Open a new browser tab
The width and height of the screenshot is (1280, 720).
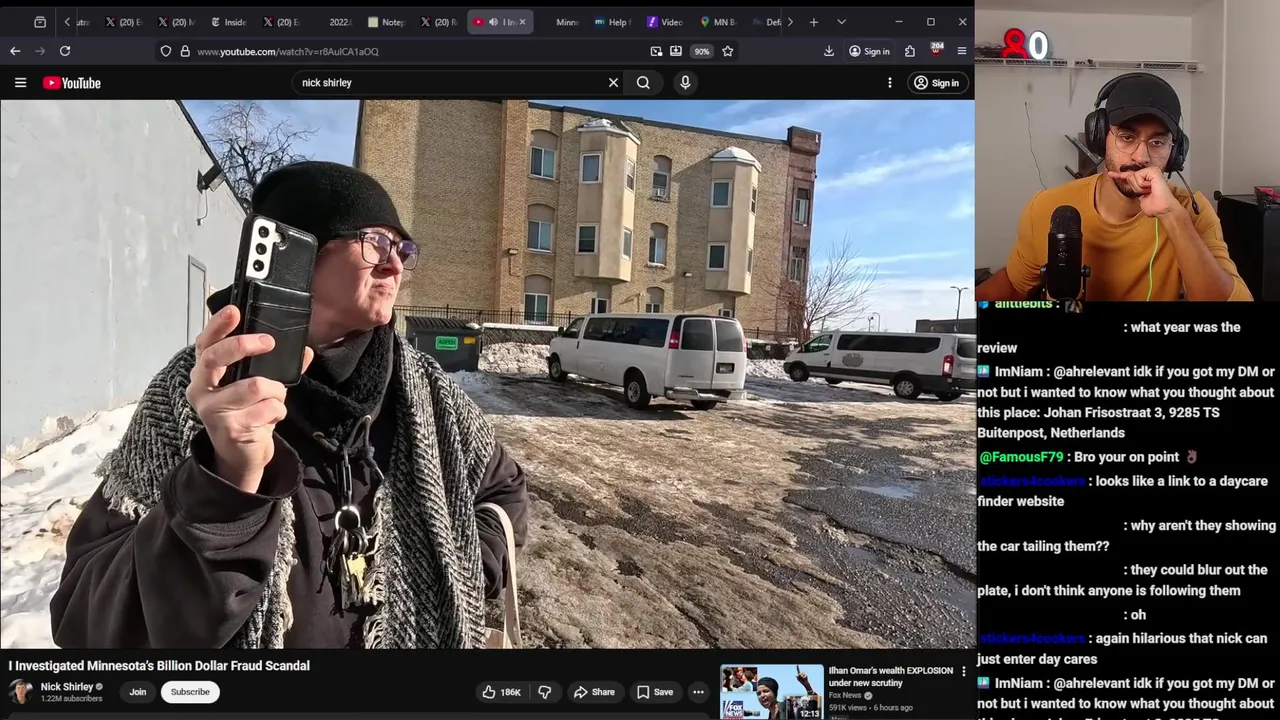814,22
